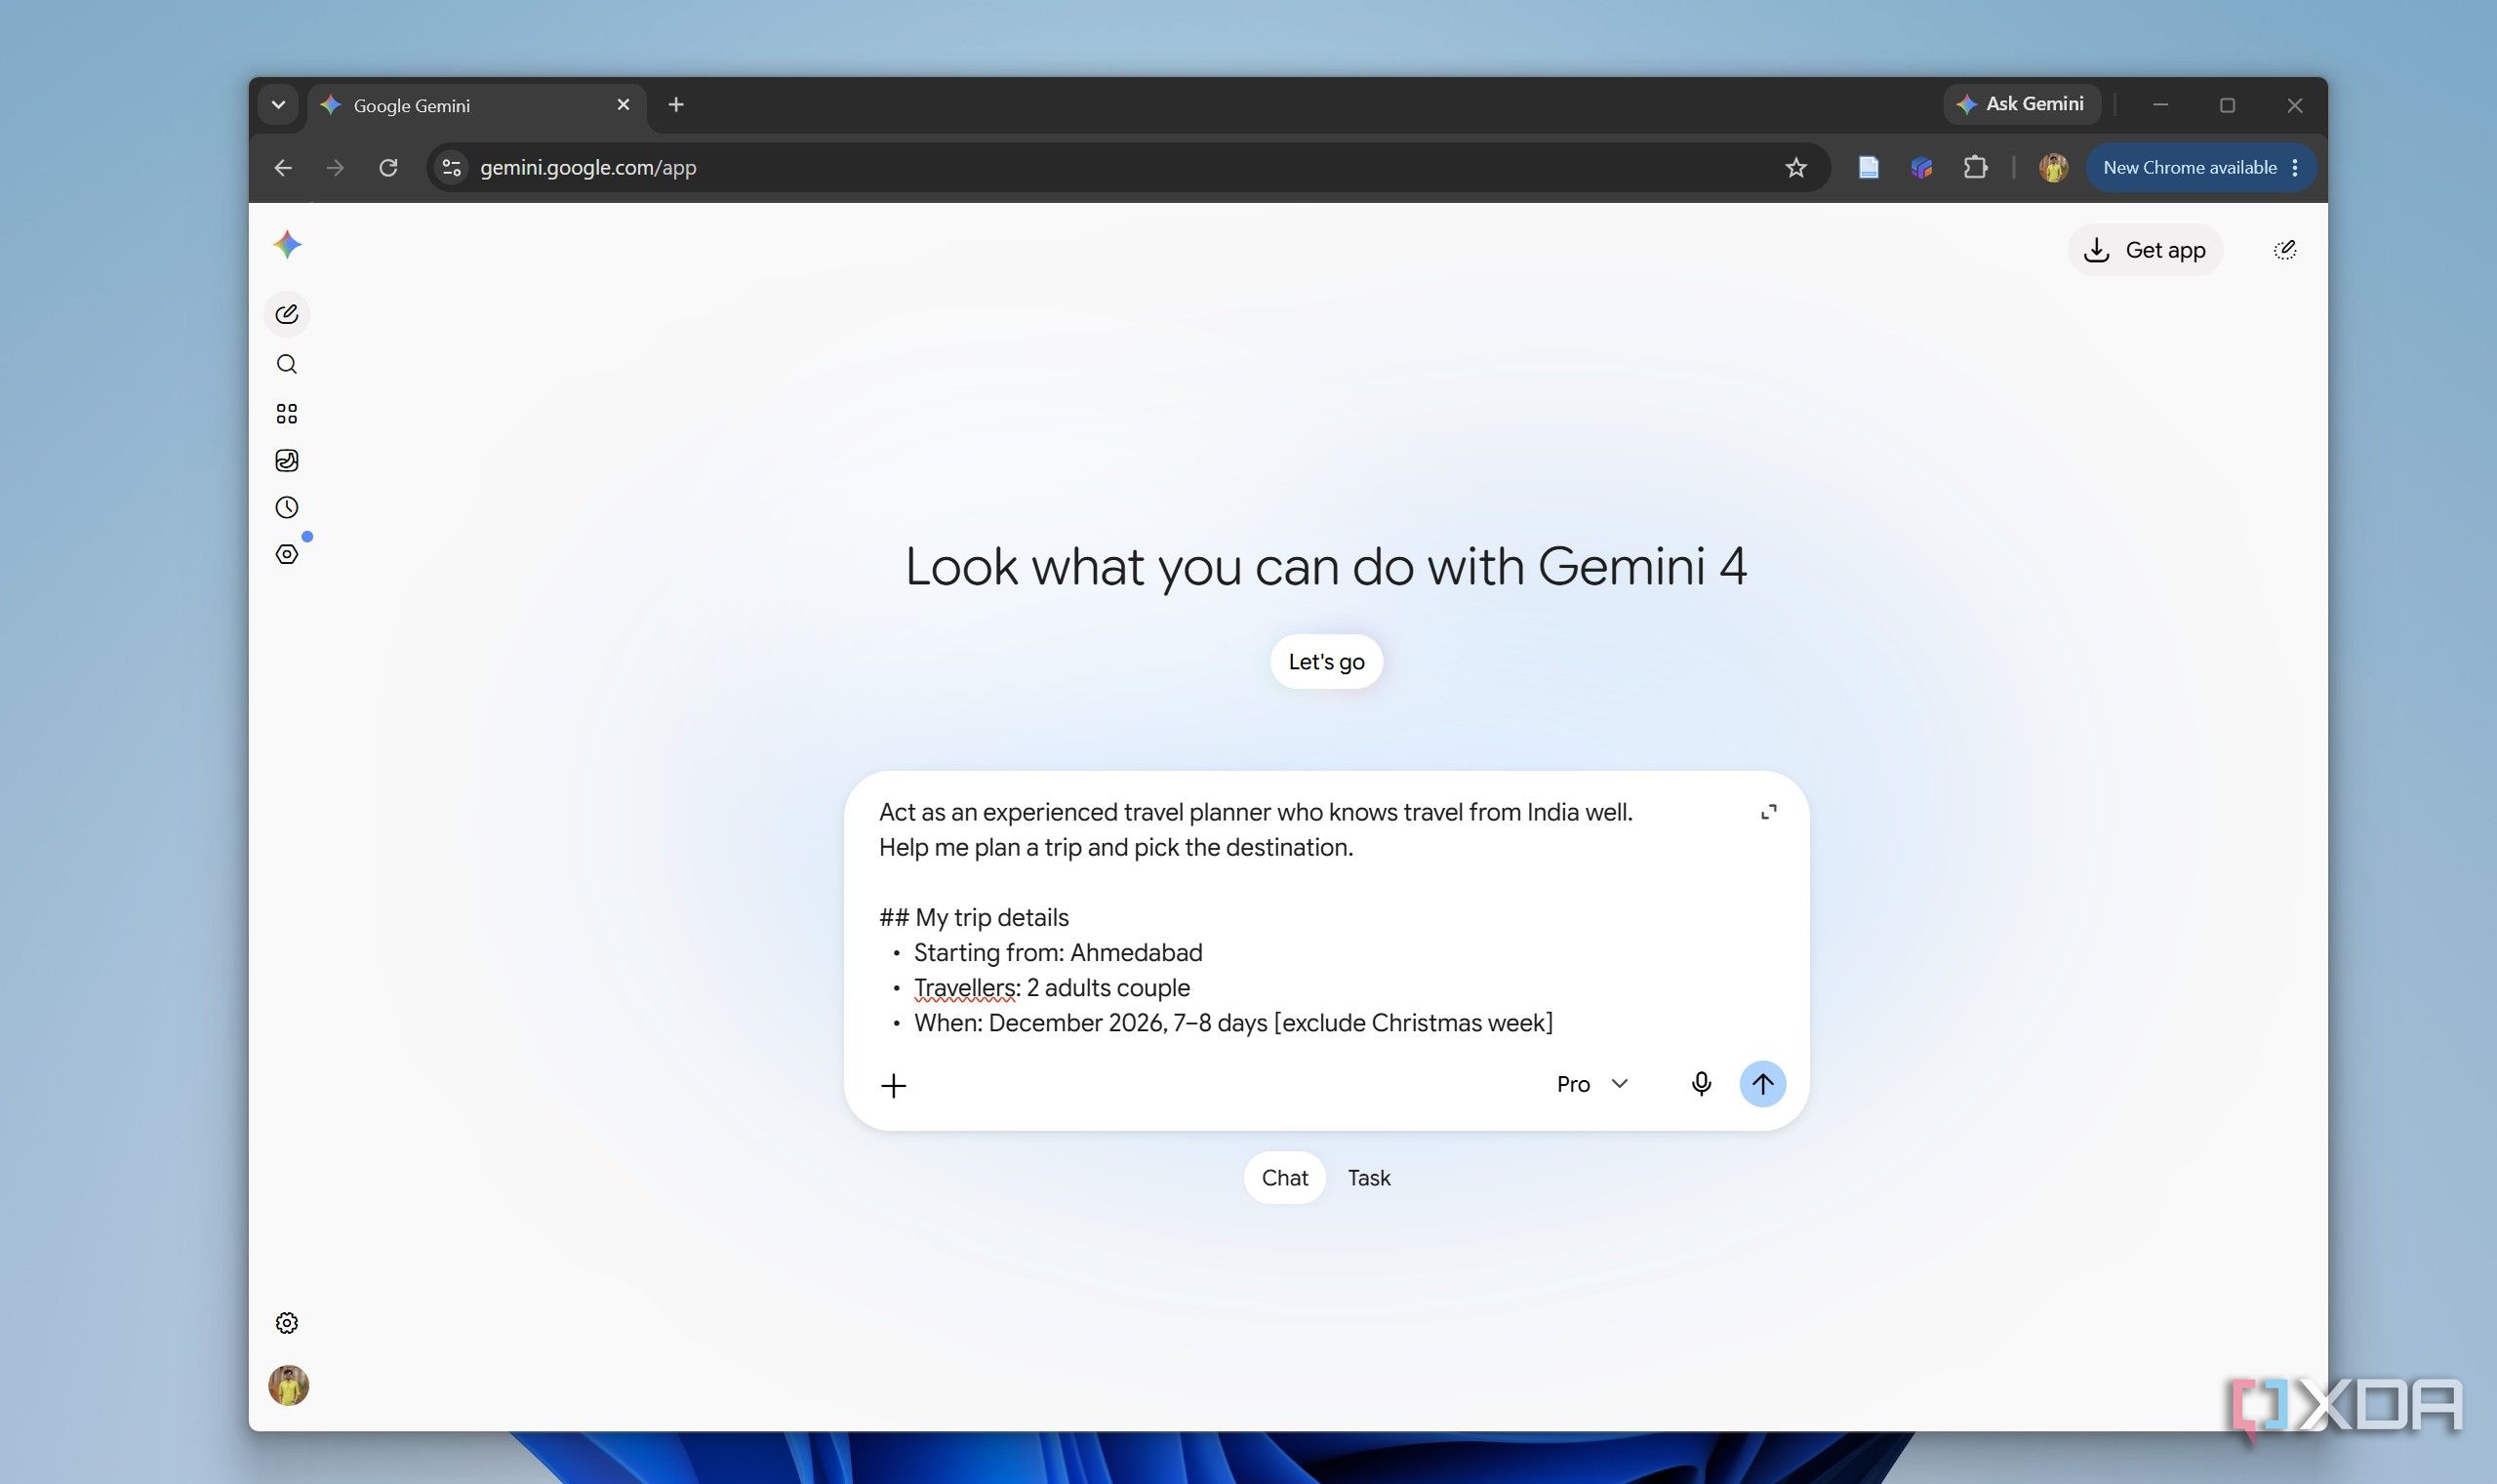Close the Google Gemini tab

623,105
